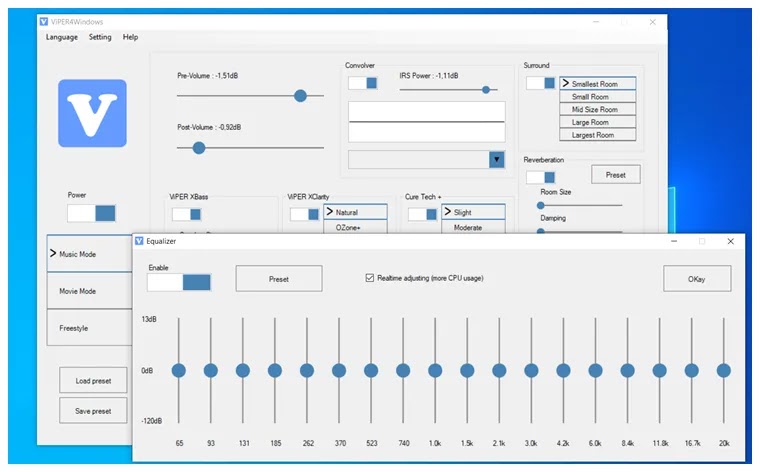
Task: Open the Convolver dropdown arrow
Action: (x=496, y=159)
